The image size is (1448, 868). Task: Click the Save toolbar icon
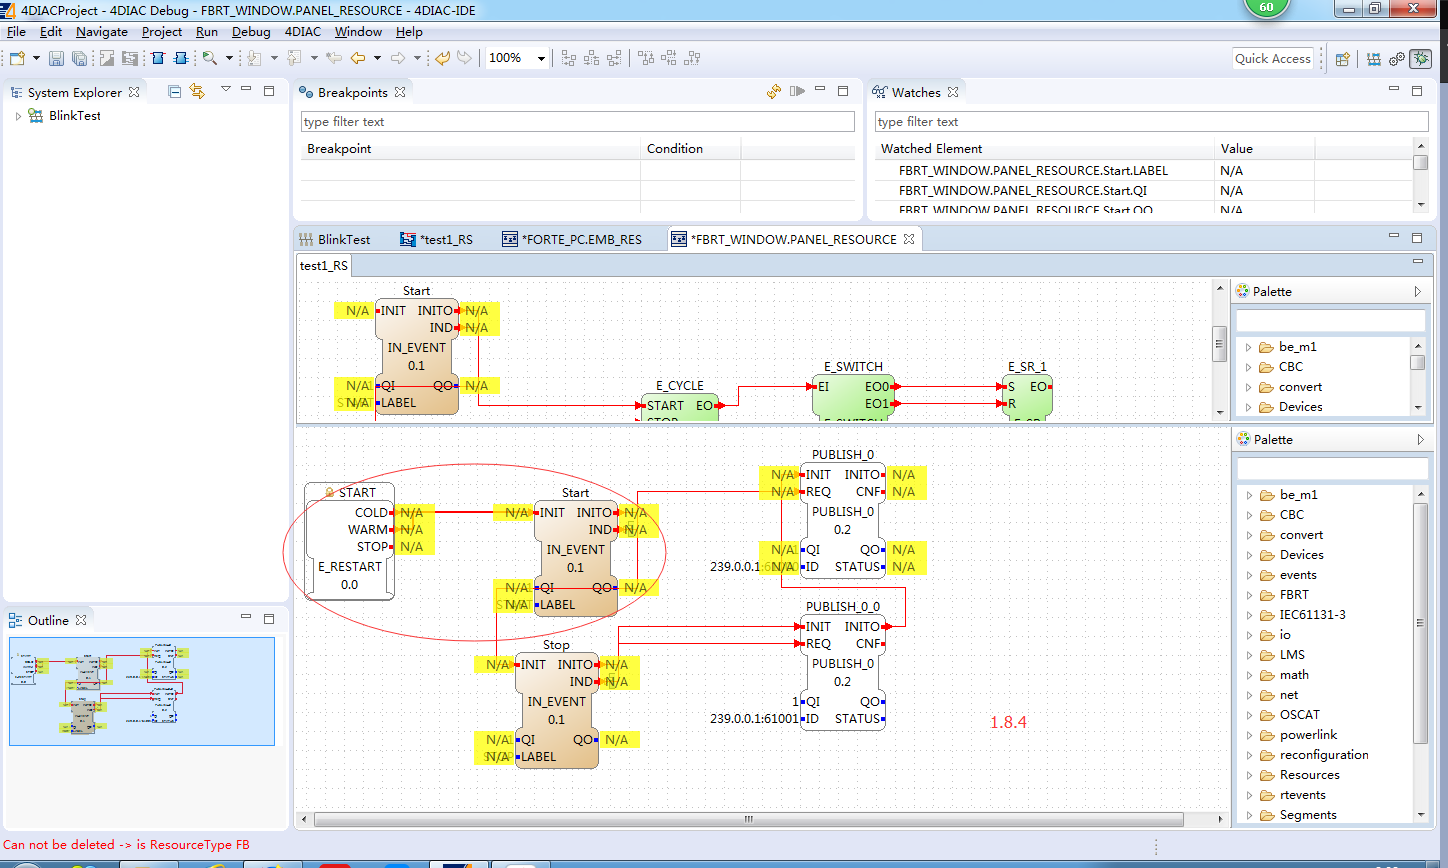click(56, 58)
